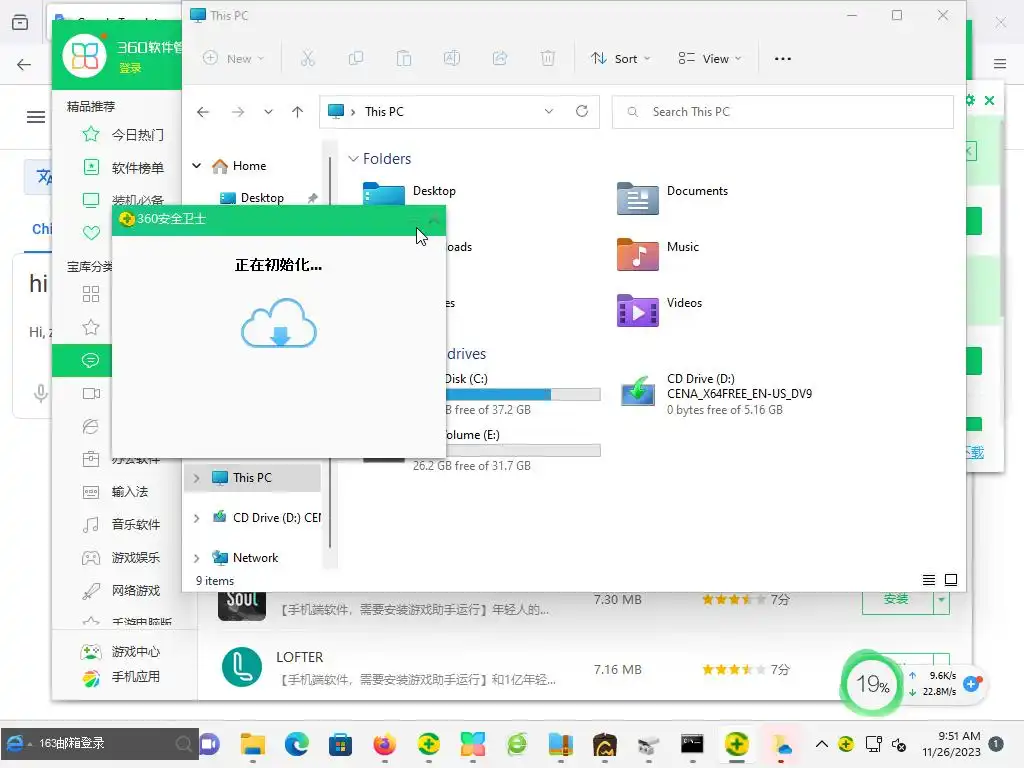Expand the This PC tree node

[197, 478]
